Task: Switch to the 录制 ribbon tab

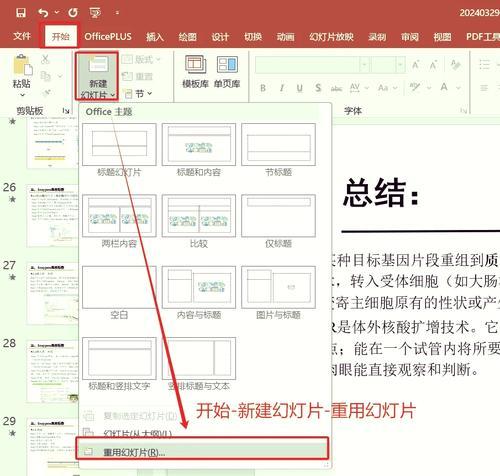Action: tap(377, 36)
